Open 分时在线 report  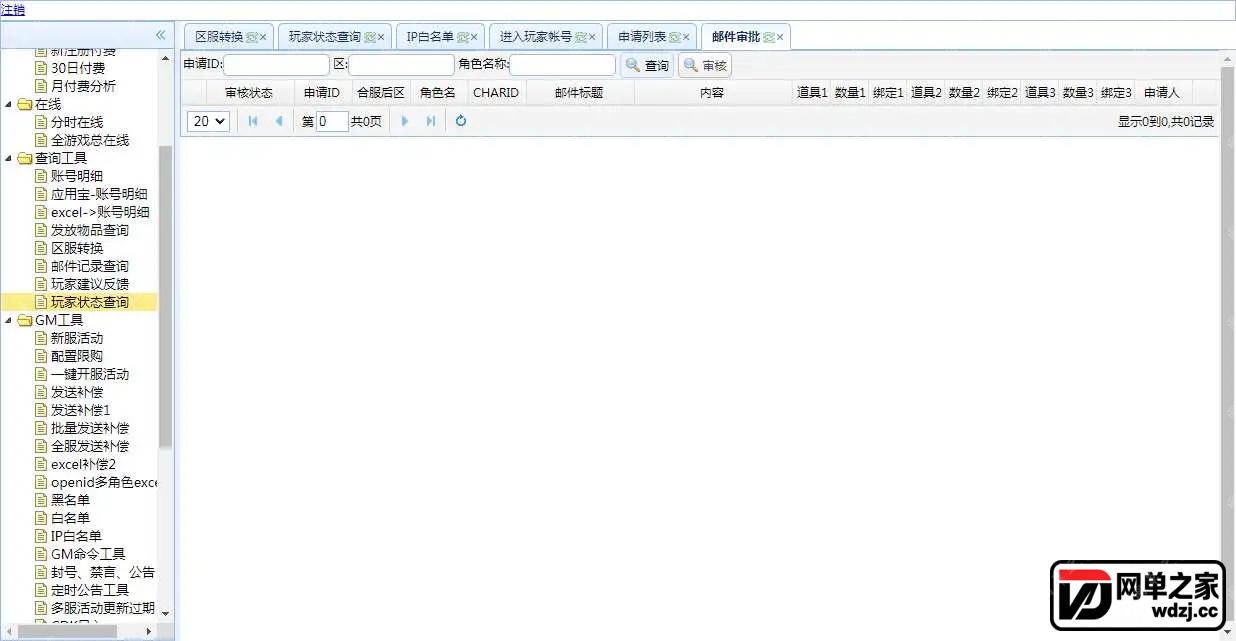pos(77,122)
